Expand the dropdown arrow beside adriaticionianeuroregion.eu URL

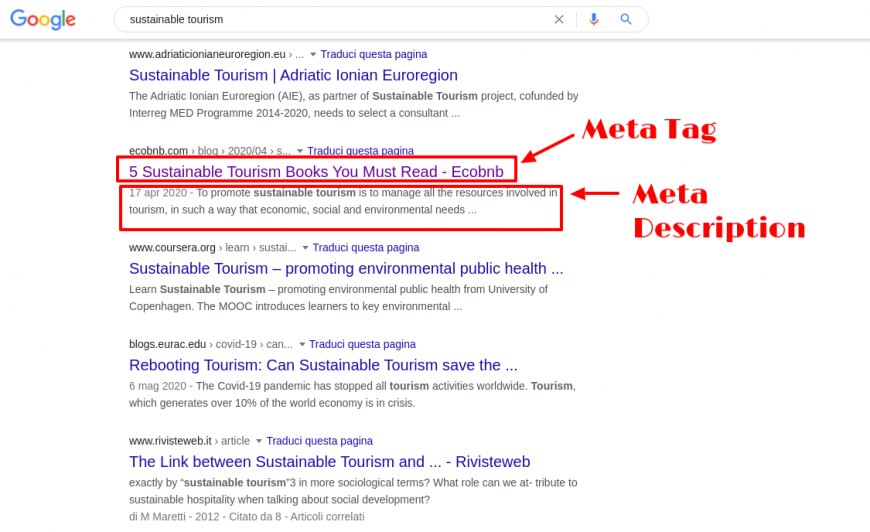point(313,54)
